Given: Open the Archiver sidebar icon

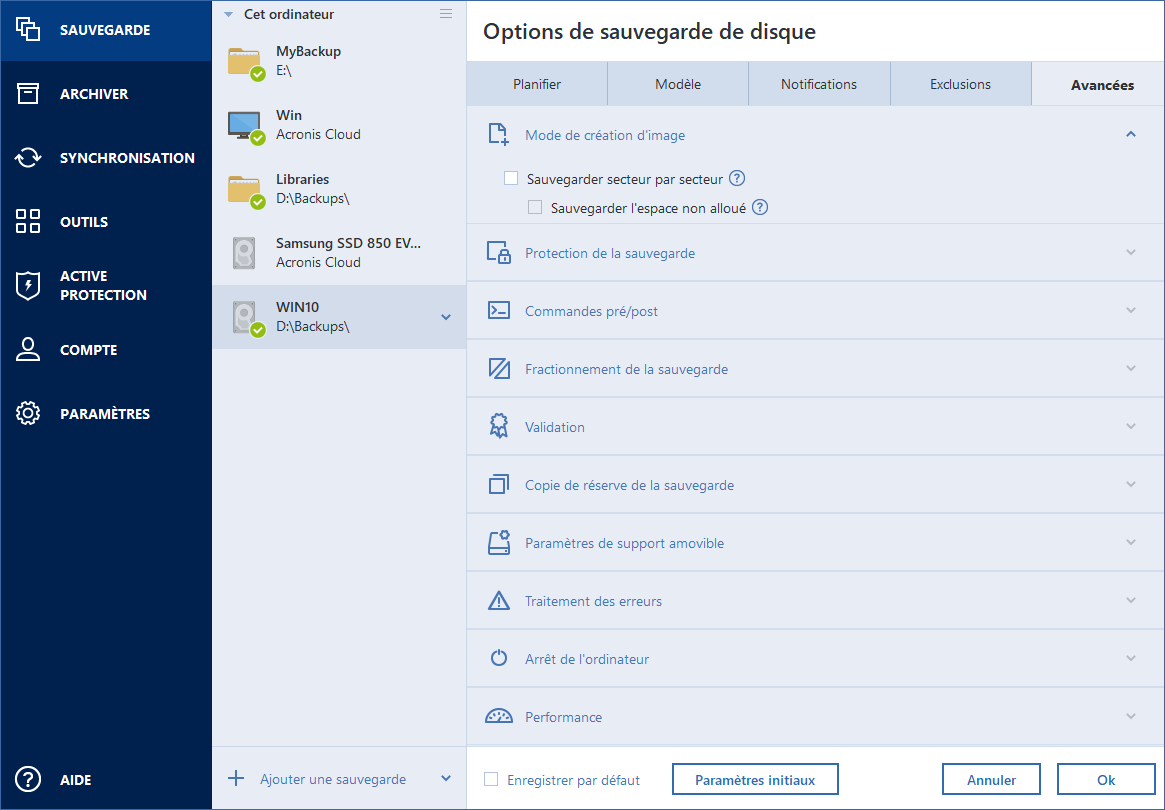Looking at the screenshot, I should (x=28, y=94).
